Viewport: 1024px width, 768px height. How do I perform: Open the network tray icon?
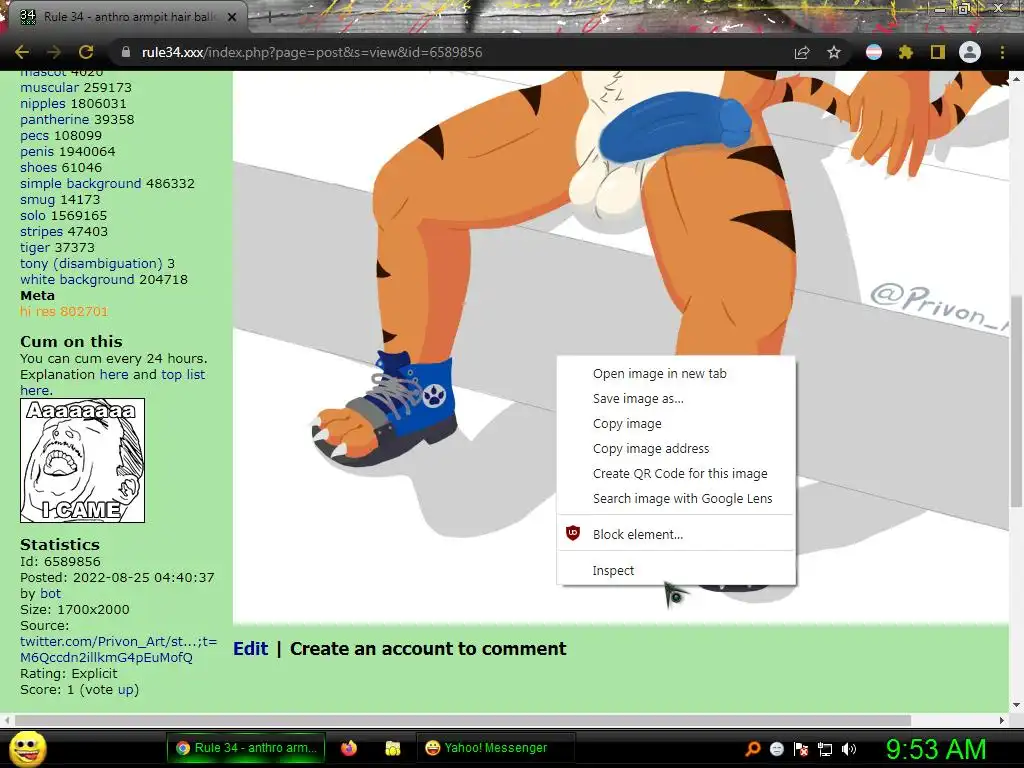click(825, 748)
